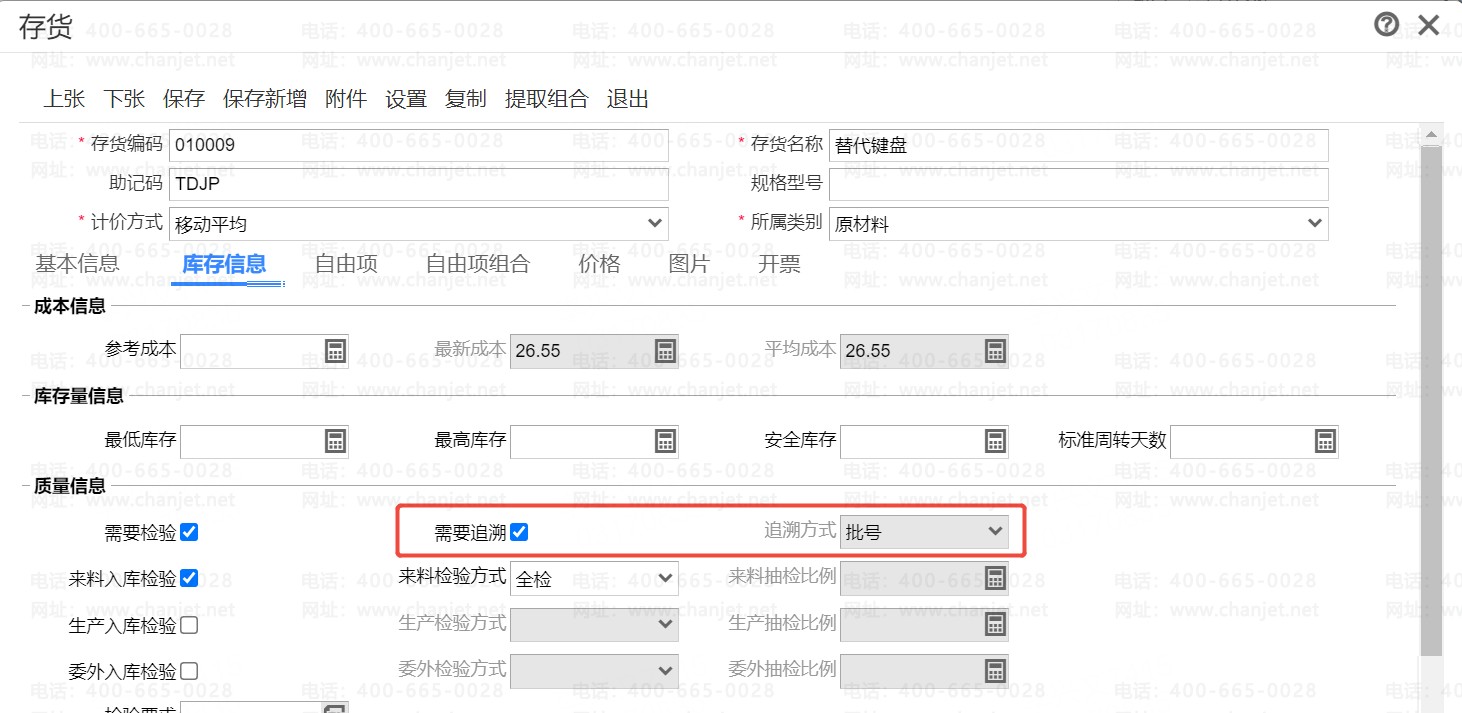
Task: Click calculator icon beside 平均成本 field
Action: (x=995, y=351)
